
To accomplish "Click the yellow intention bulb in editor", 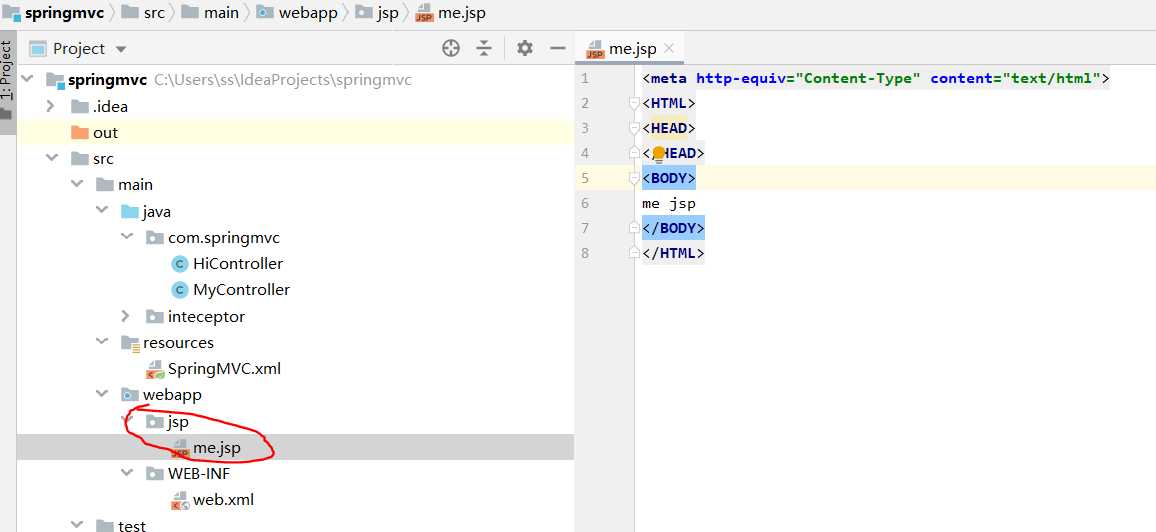I will (658, 154).
